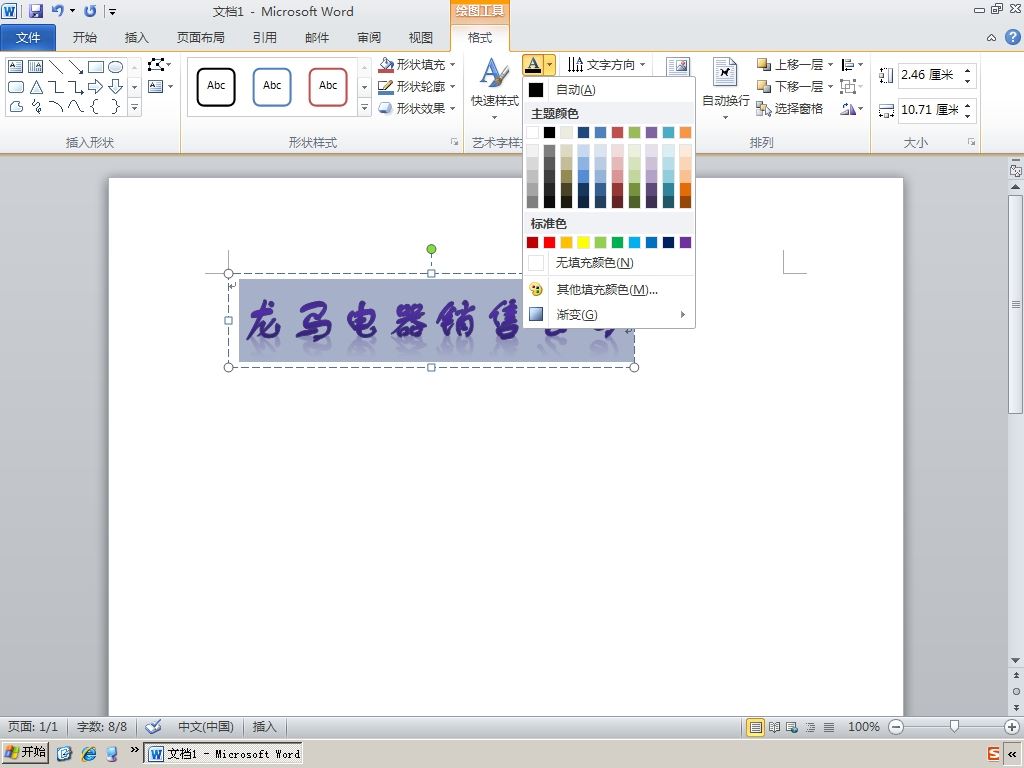Apply the blue outlined Abc shape style
1024x768 pixels.
click(x=272, y=86)
